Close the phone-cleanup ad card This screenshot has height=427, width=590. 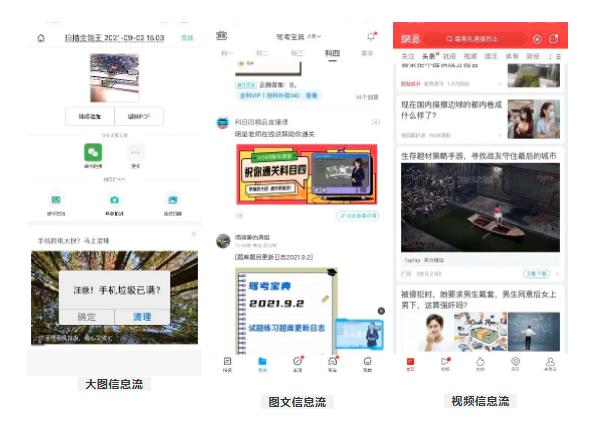(x=194, y=234)
